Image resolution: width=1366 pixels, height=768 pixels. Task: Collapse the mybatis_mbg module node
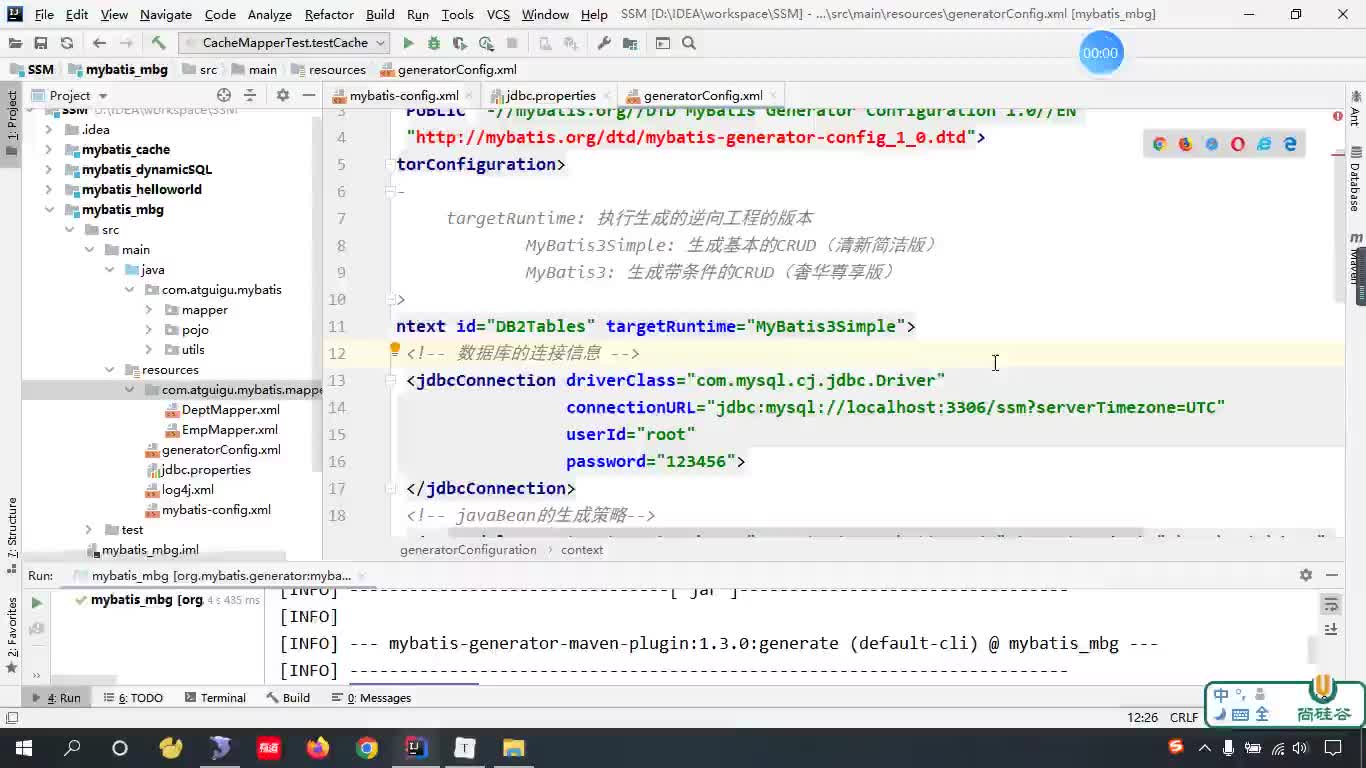click(x=49, y=210)
